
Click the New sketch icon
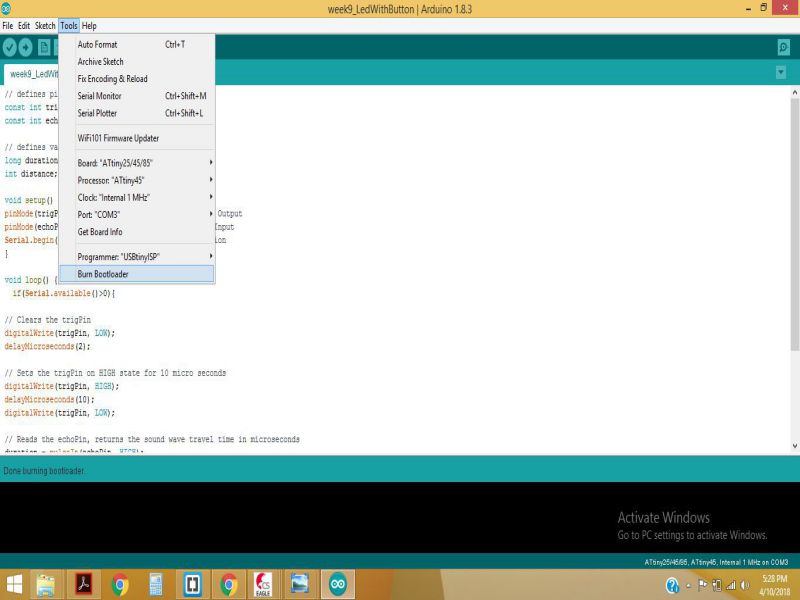click(x=44, y=47)
